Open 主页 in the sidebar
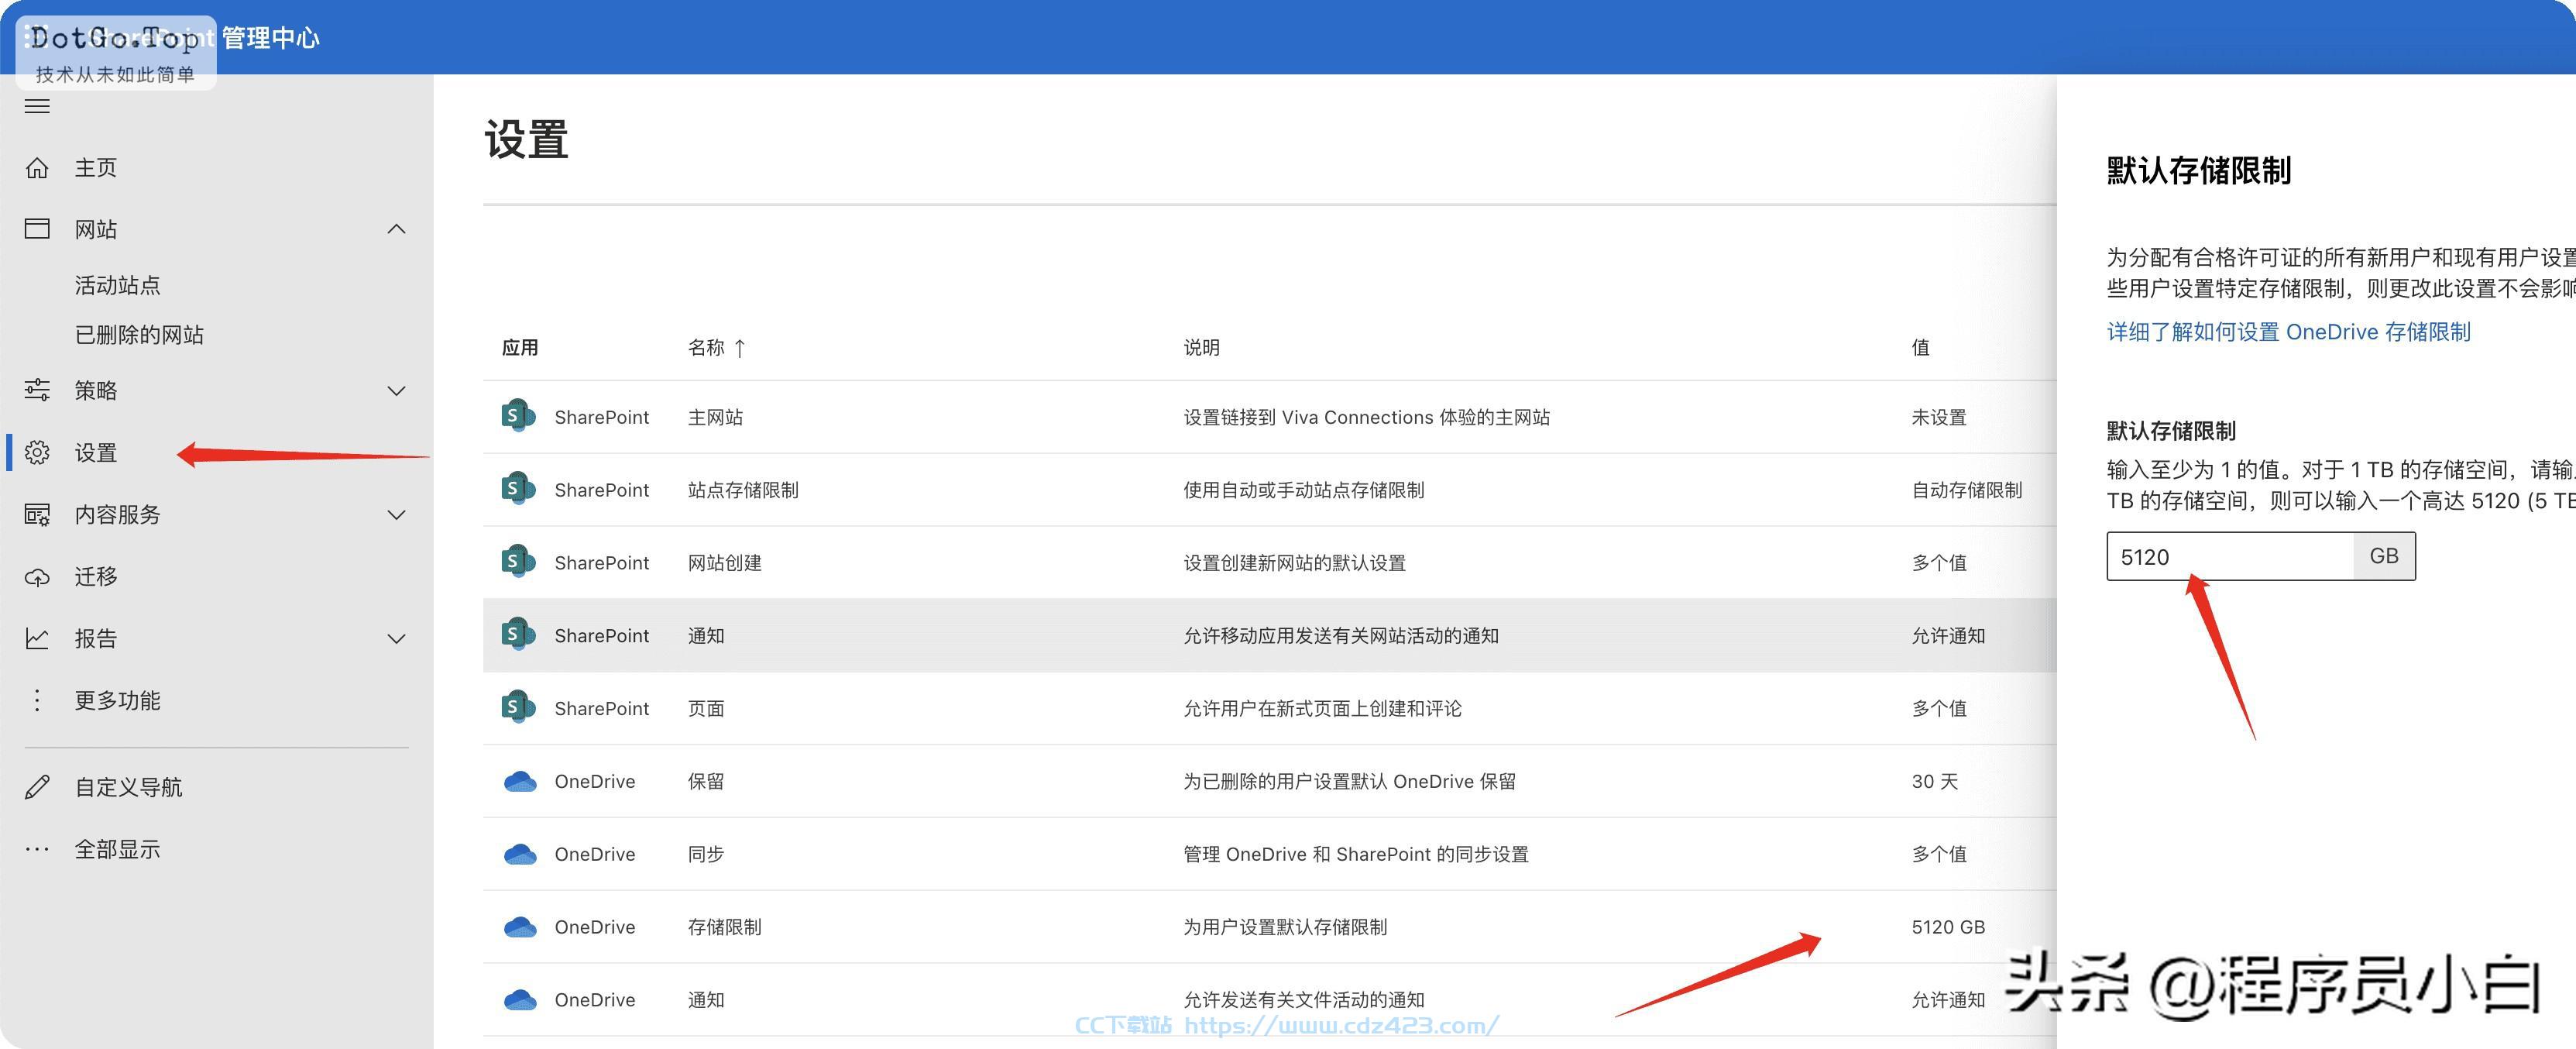The width and height of the screenshot is (2576, 1049). point(96,168)
